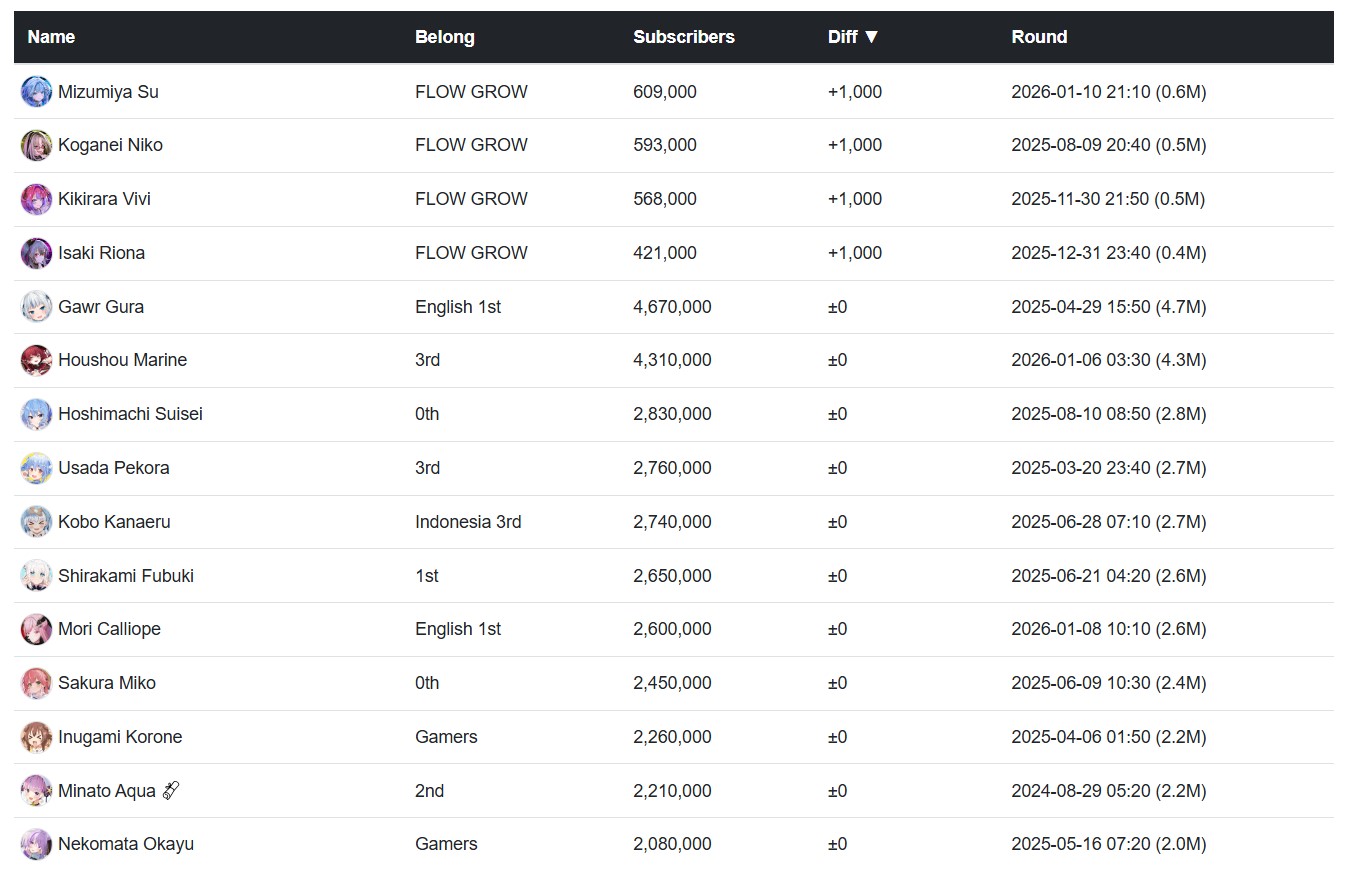This screenshot has height=870, width=1348.
Task: Click Mizumiya Su's avatar icon
Action: tap(36, 92)
